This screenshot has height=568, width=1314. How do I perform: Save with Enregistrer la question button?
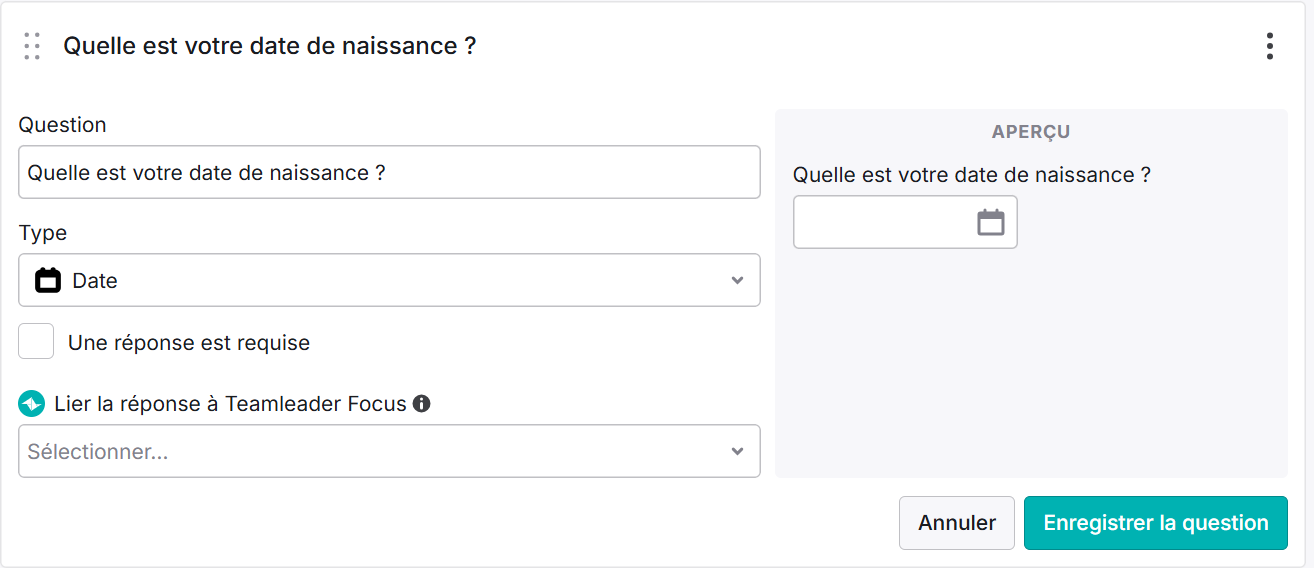pos(1156,523)
